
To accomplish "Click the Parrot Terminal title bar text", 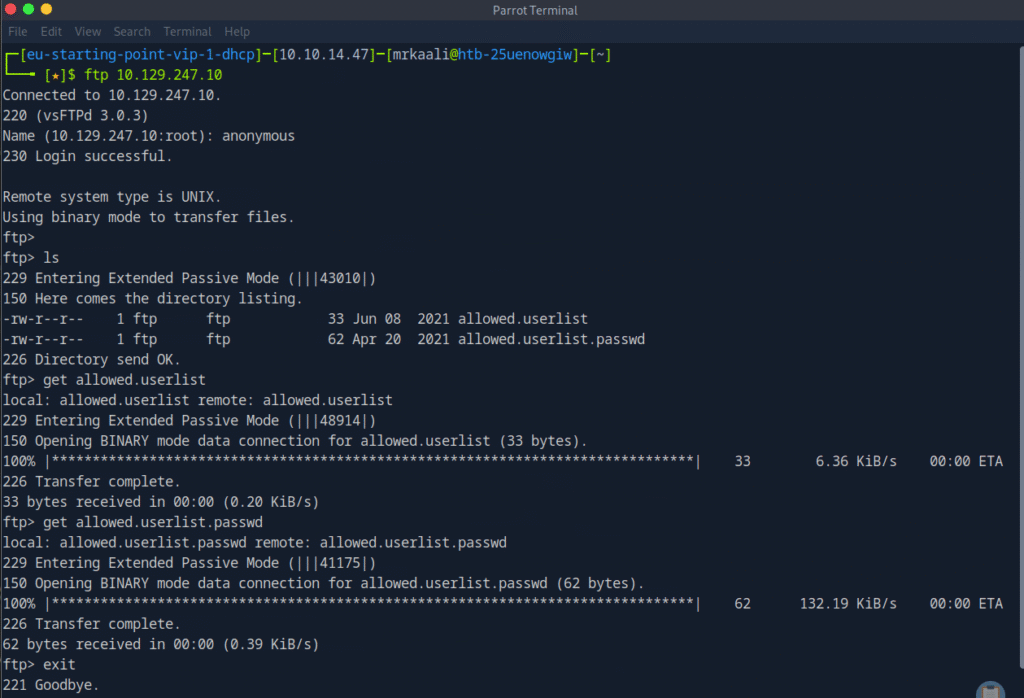I will [x=535, y=10].
